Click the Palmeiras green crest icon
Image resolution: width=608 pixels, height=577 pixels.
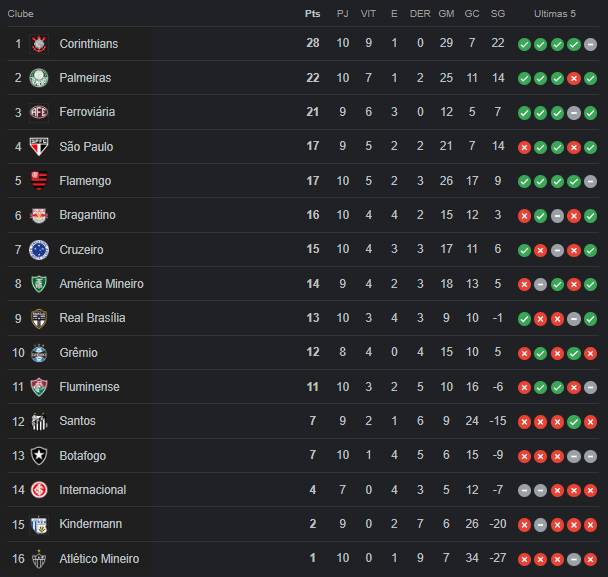[39, 78]
